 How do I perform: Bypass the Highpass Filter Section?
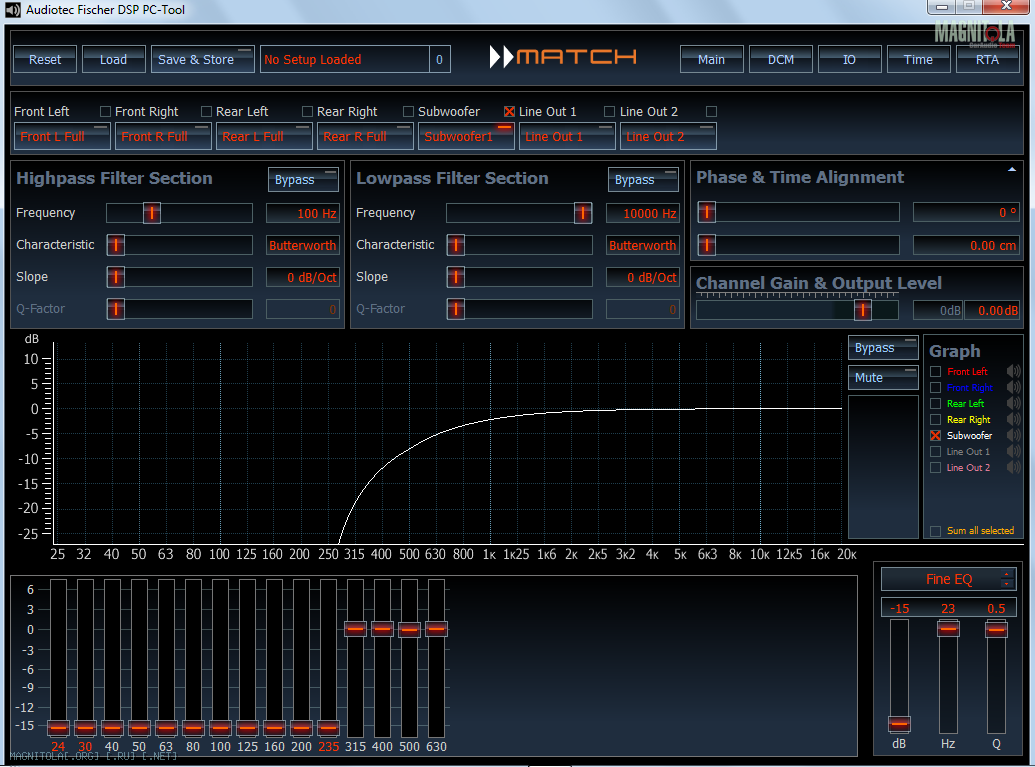click(303, 180)
